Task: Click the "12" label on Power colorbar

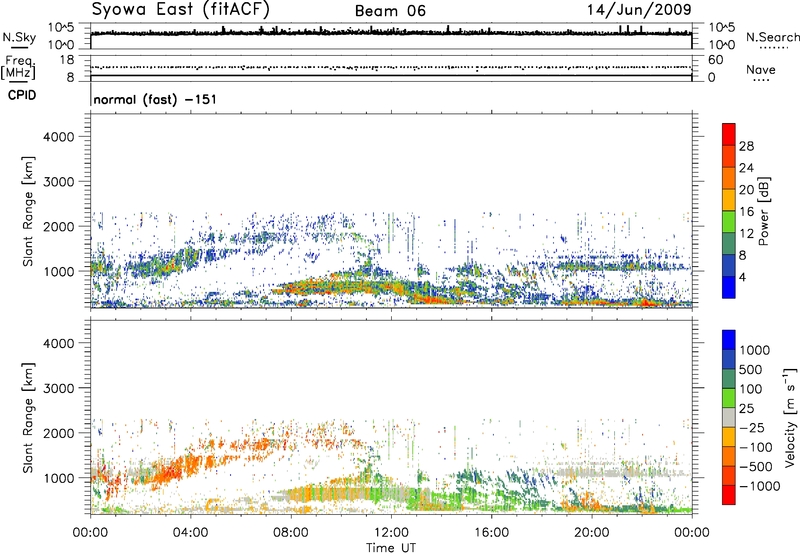Action: pyautogui.click(x=746, y=234)
